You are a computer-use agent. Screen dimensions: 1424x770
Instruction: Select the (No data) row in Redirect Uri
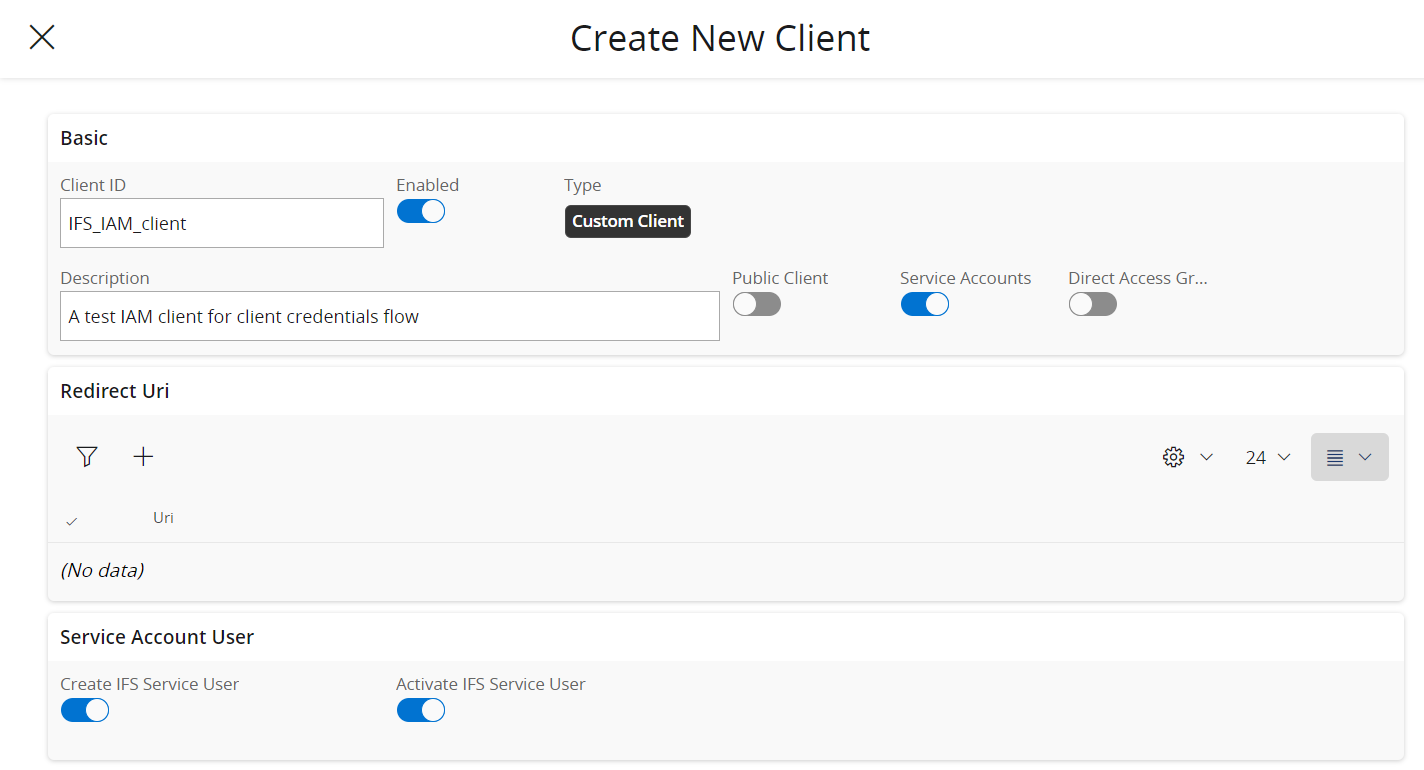(103, 568)
